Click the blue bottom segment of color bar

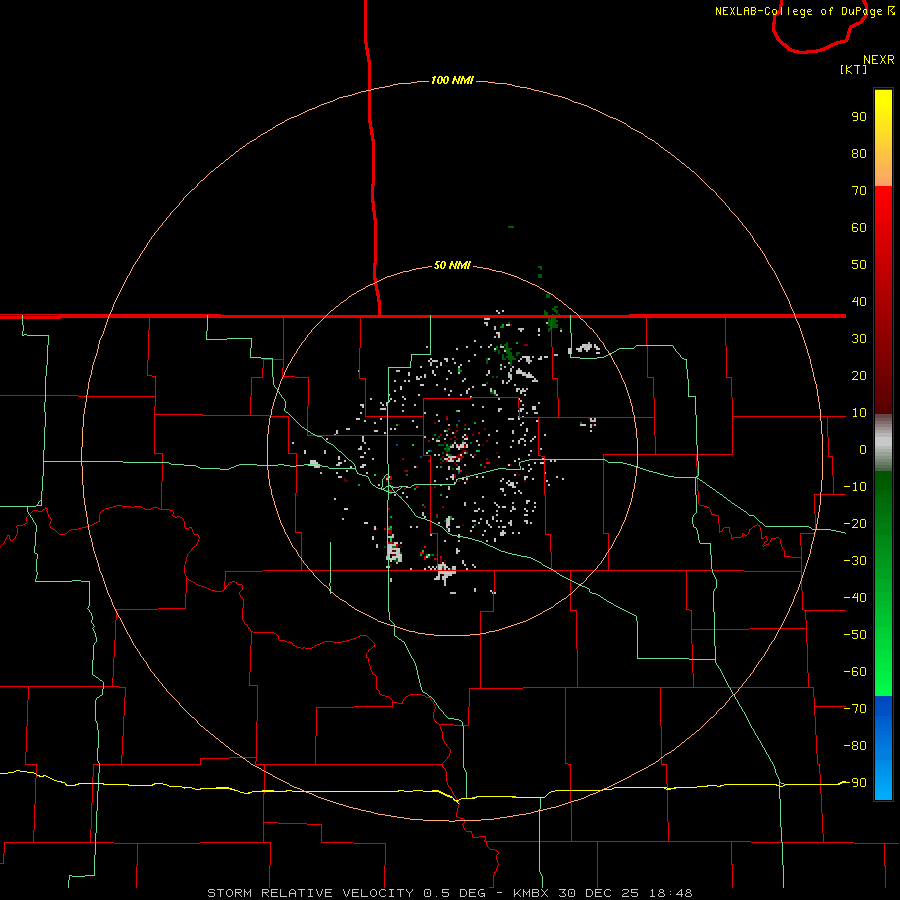click(883, 748)
